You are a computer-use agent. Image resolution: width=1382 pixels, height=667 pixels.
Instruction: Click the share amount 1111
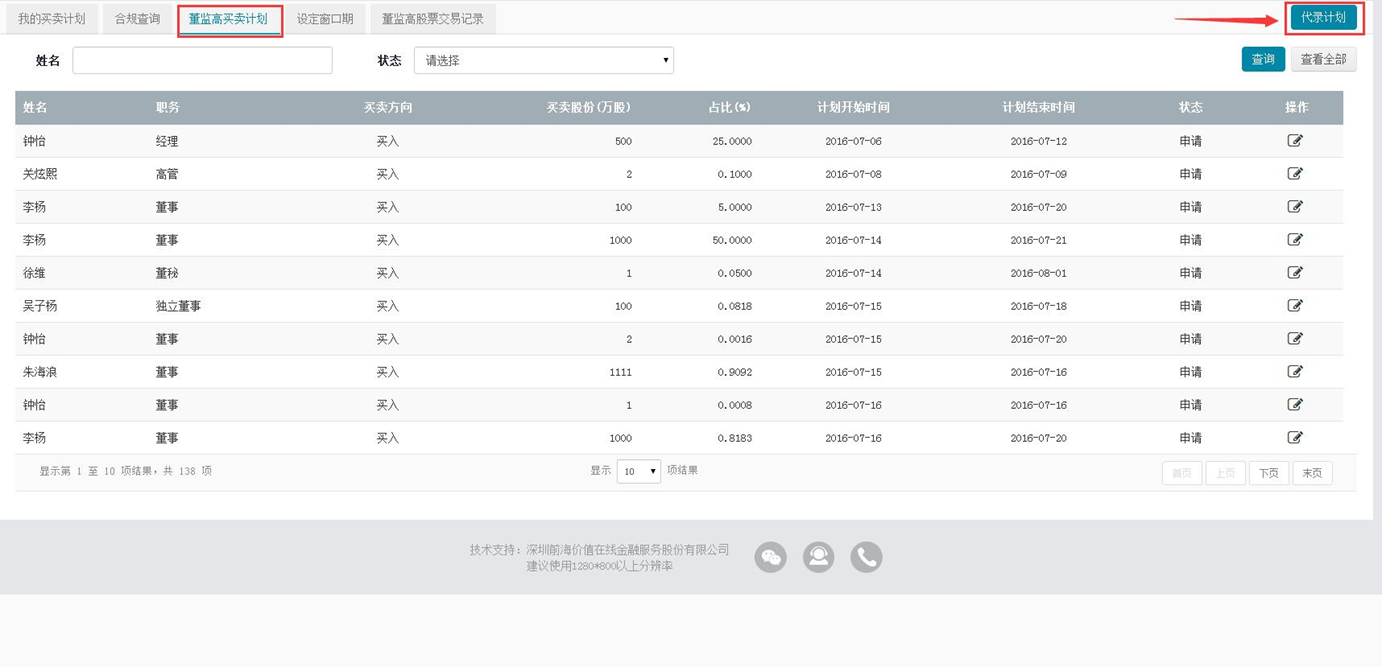(621, 372)
